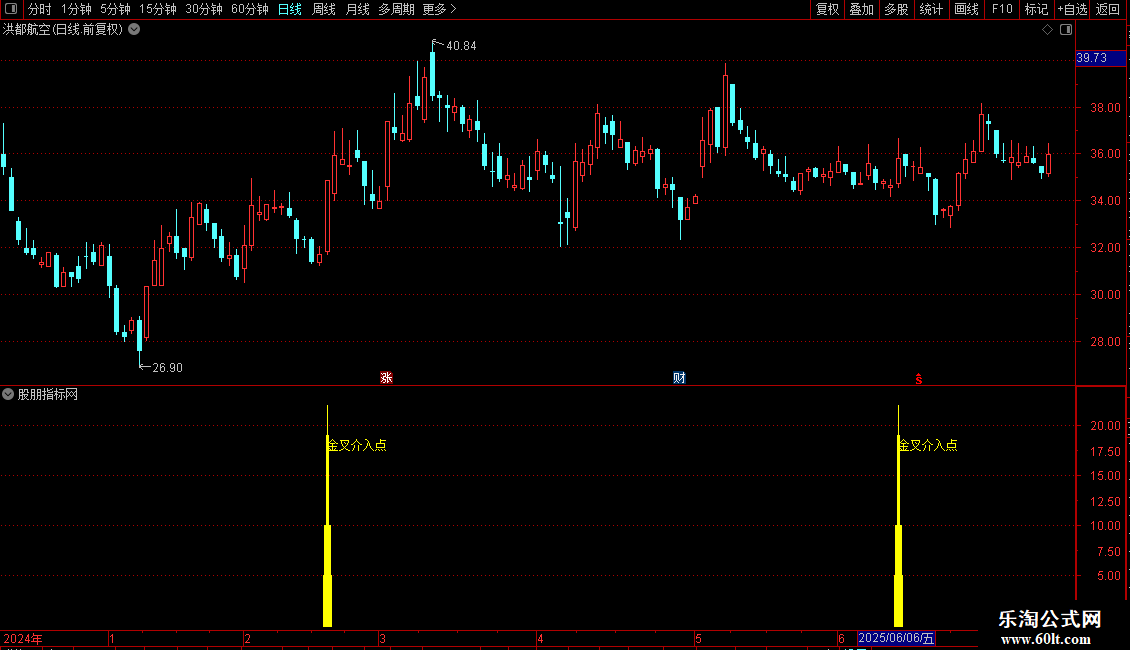Click the 2024年 year label on timeline

23,638
